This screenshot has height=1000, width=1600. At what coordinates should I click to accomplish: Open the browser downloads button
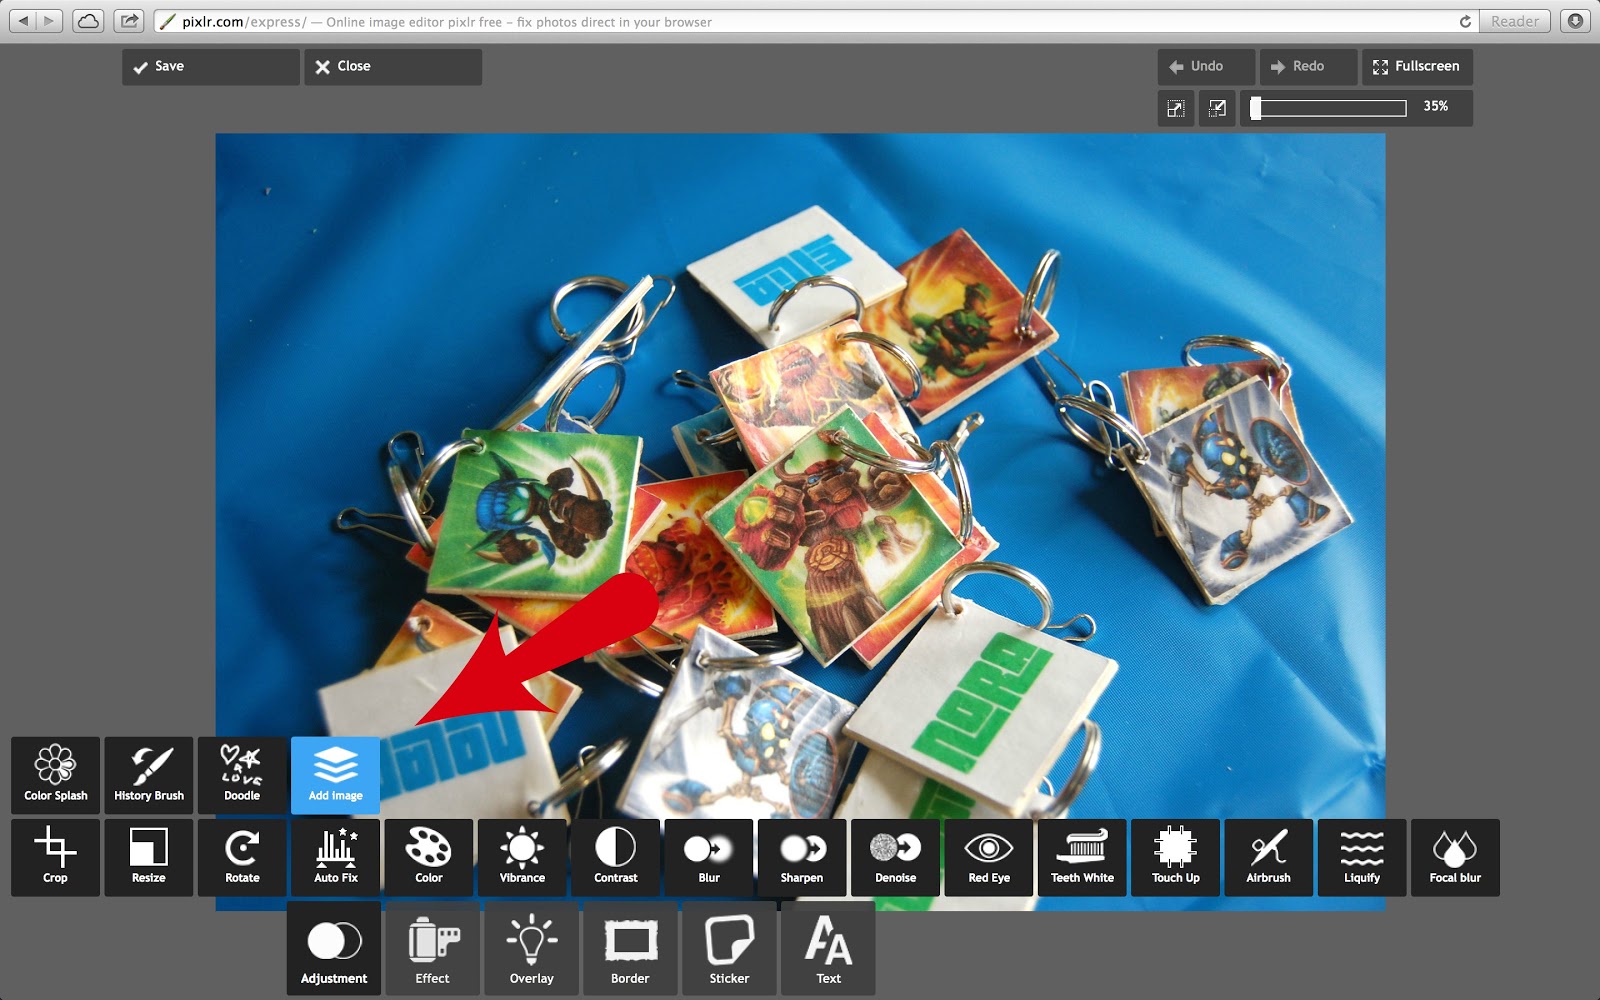[x=1576, y=21]
